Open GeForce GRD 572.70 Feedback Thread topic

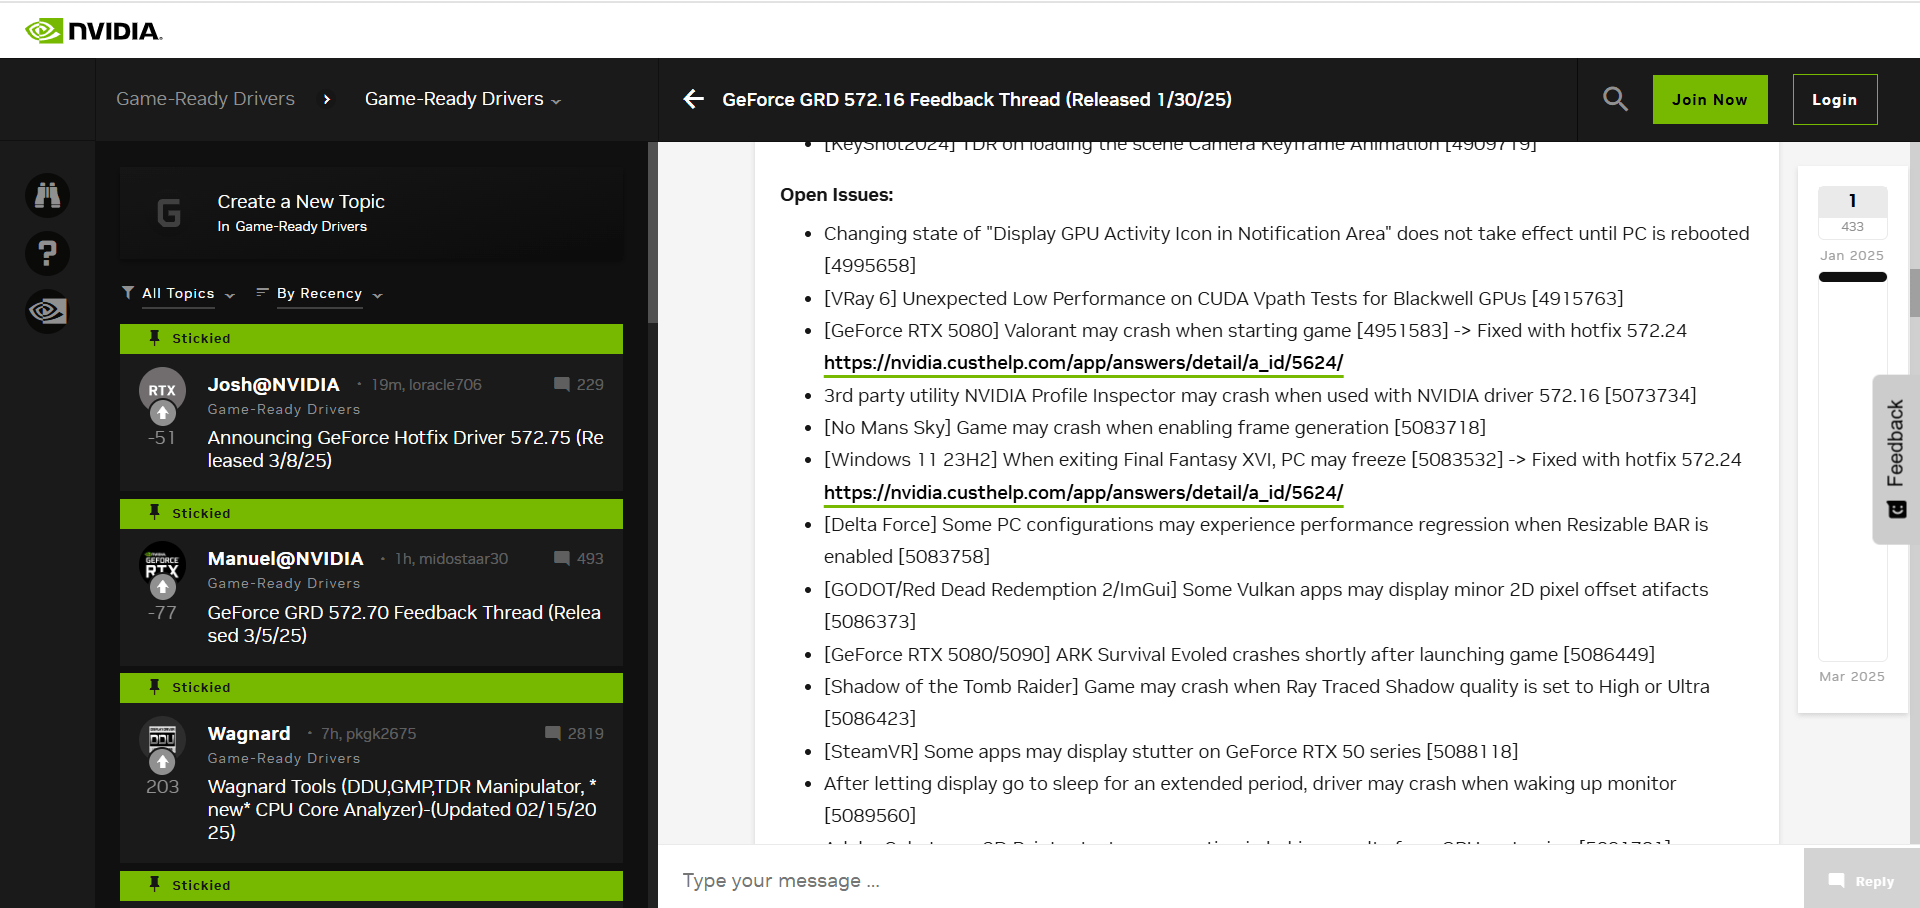point(404,624)
